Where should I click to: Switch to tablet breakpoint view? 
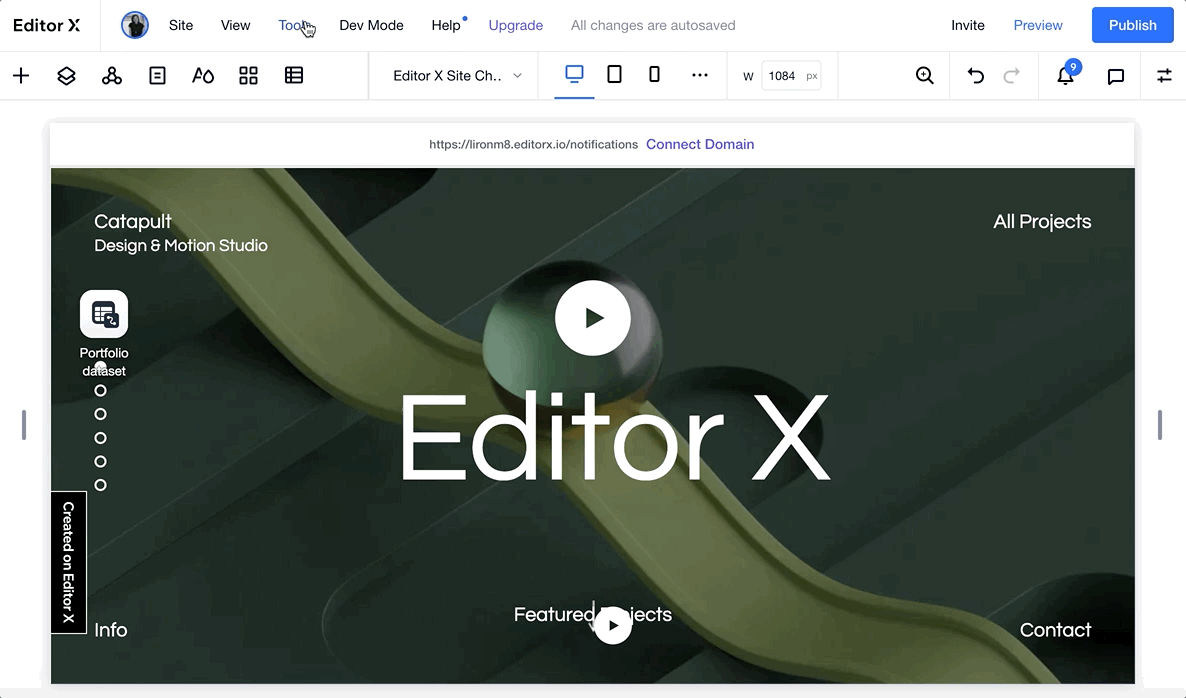614,74
